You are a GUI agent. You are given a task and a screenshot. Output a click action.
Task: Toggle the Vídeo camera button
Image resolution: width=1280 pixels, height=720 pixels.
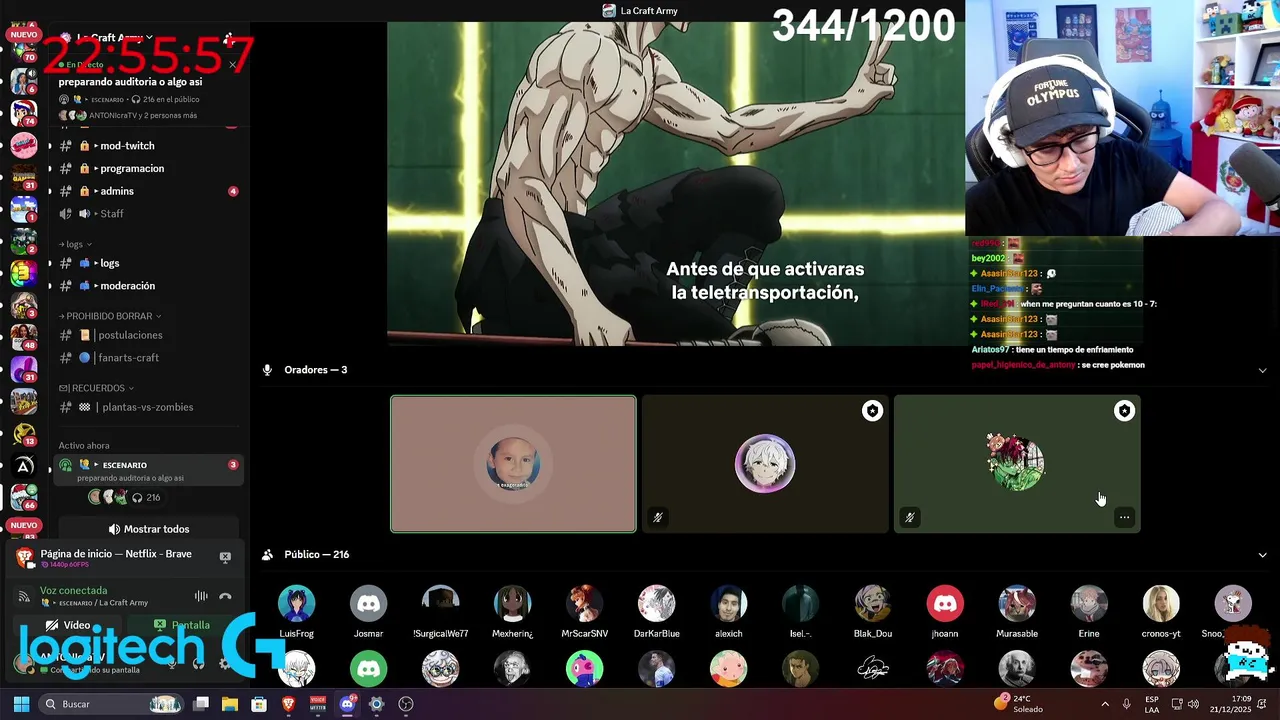[69, 625]
